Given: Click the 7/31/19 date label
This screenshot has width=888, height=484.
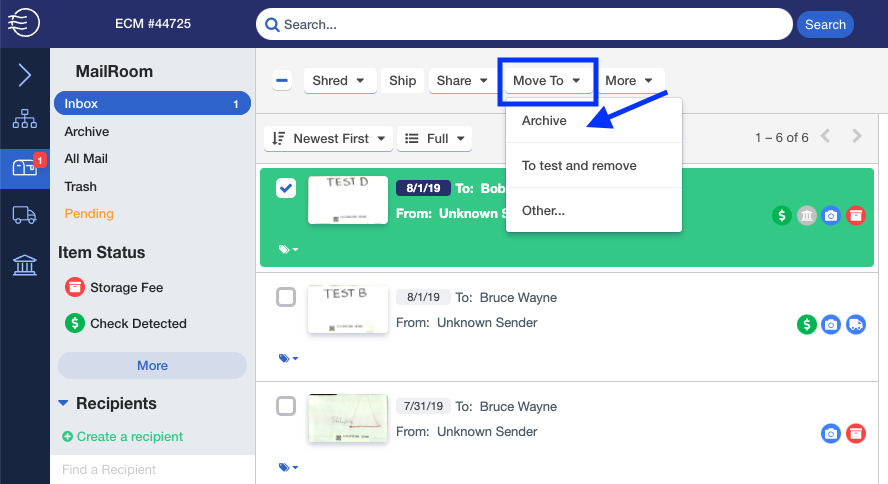Looking at the screenshot, I should (423, 406).
